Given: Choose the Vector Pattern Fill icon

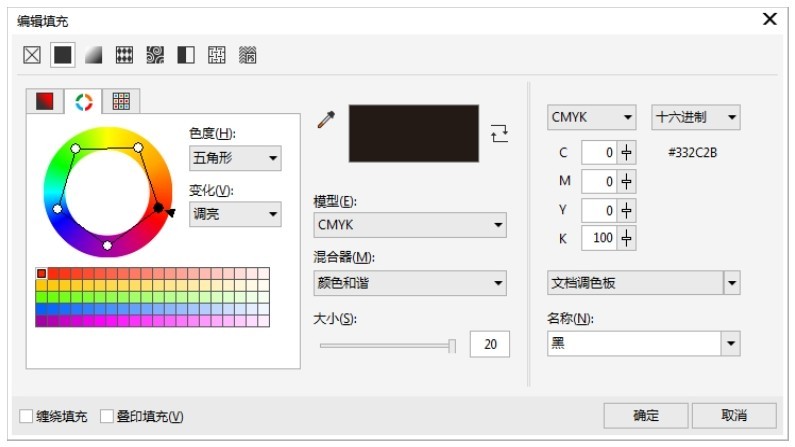Looking at the screenshot, I should pyautogui.click(x=124, y=55).
